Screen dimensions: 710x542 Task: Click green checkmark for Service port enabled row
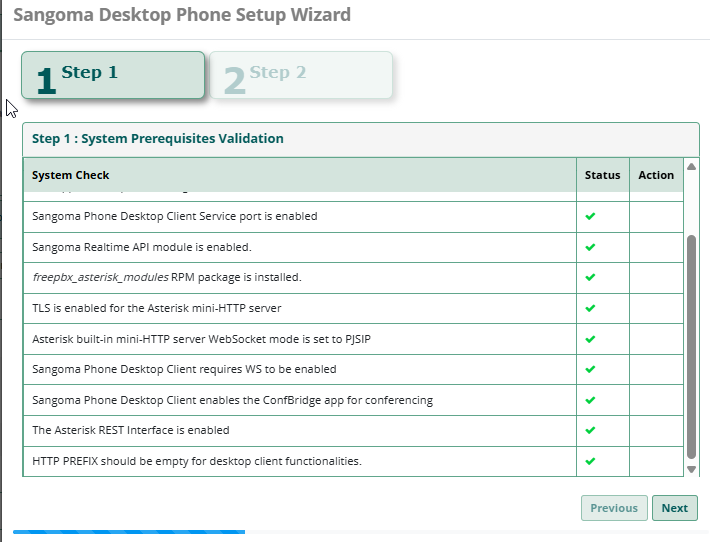point(590,216)
